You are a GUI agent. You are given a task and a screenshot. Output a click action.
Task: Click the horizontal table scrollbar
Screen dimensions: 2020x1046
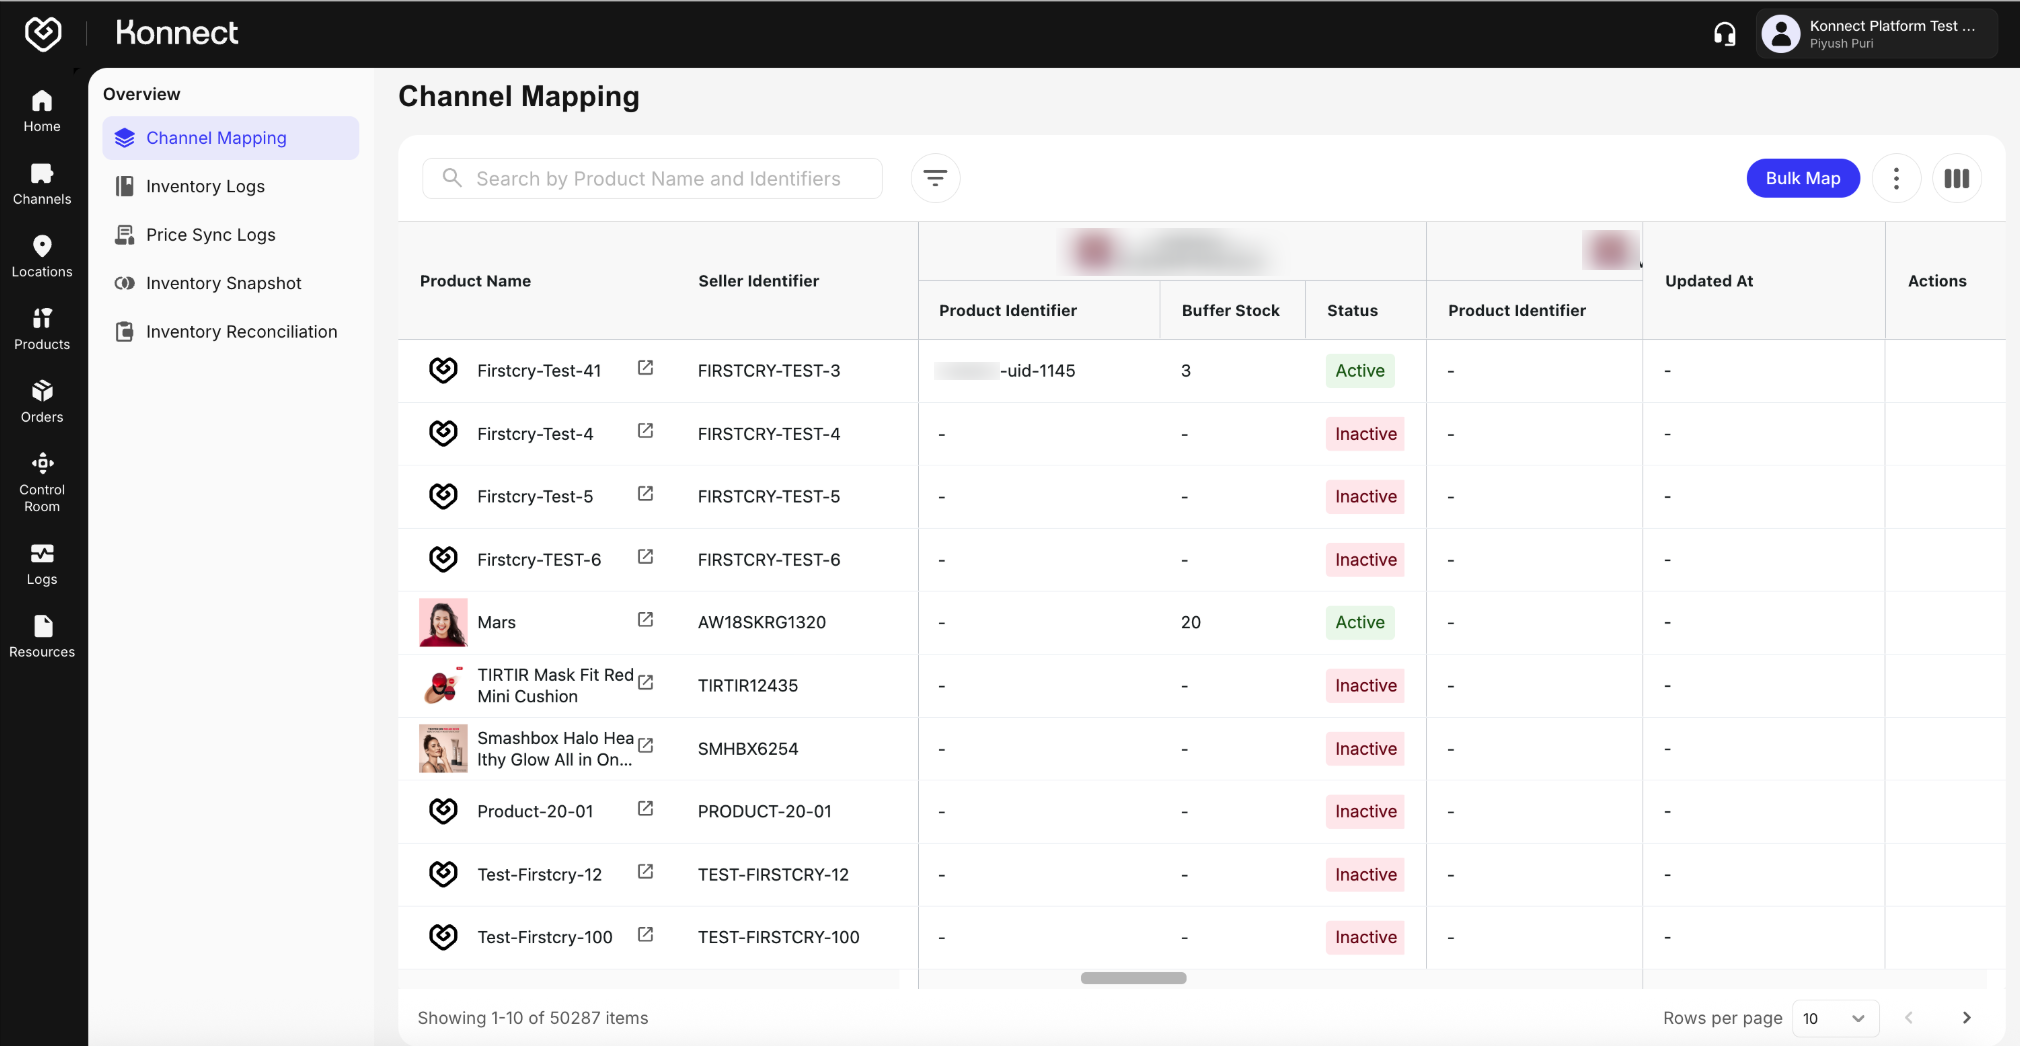1133,978
